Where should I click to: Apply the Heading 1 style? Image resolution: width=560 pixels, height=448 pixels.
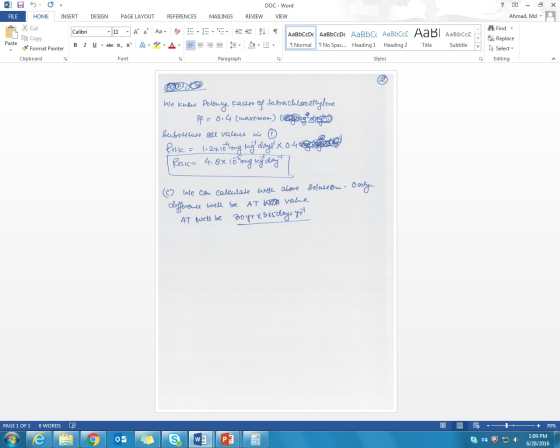pos(364,38)
